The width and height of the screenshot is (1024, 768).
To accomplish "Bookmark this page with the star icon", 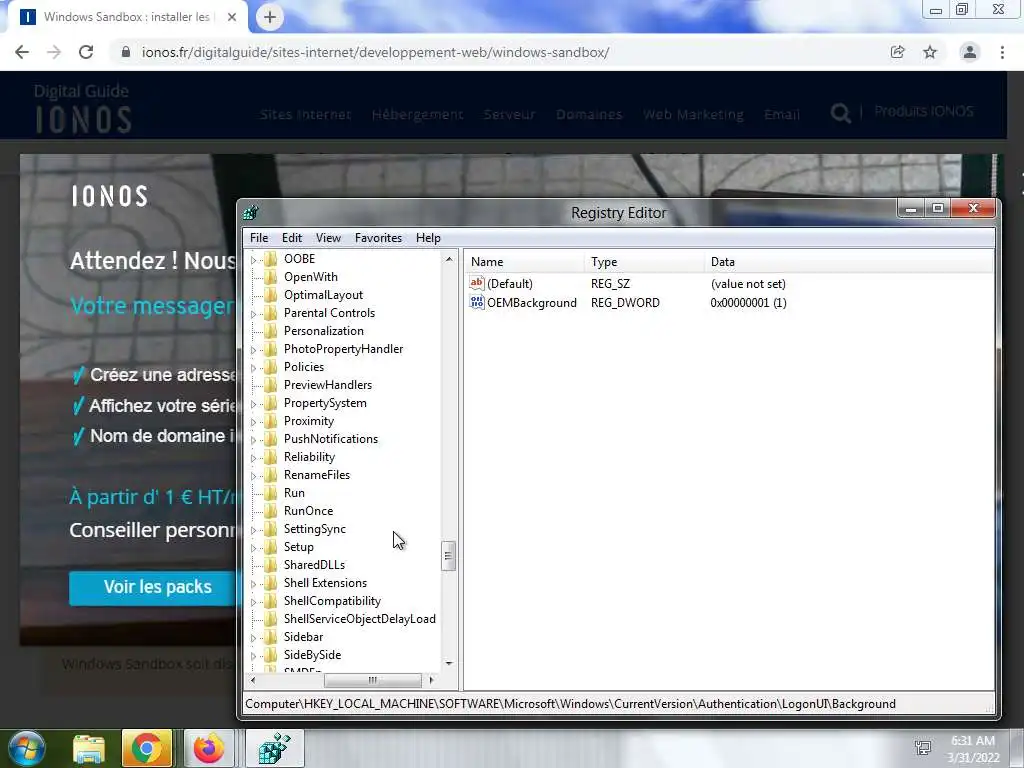I will click(930, 52).
